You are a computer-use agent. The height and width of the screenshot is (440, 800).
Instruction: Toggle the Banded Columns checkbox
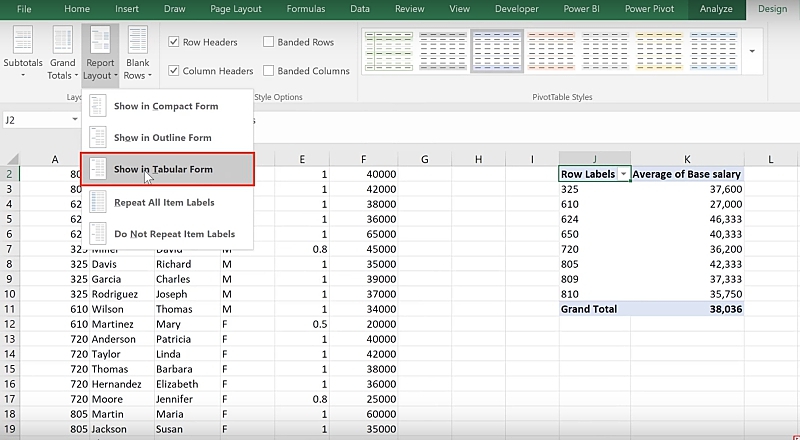(x=269, y=71)
